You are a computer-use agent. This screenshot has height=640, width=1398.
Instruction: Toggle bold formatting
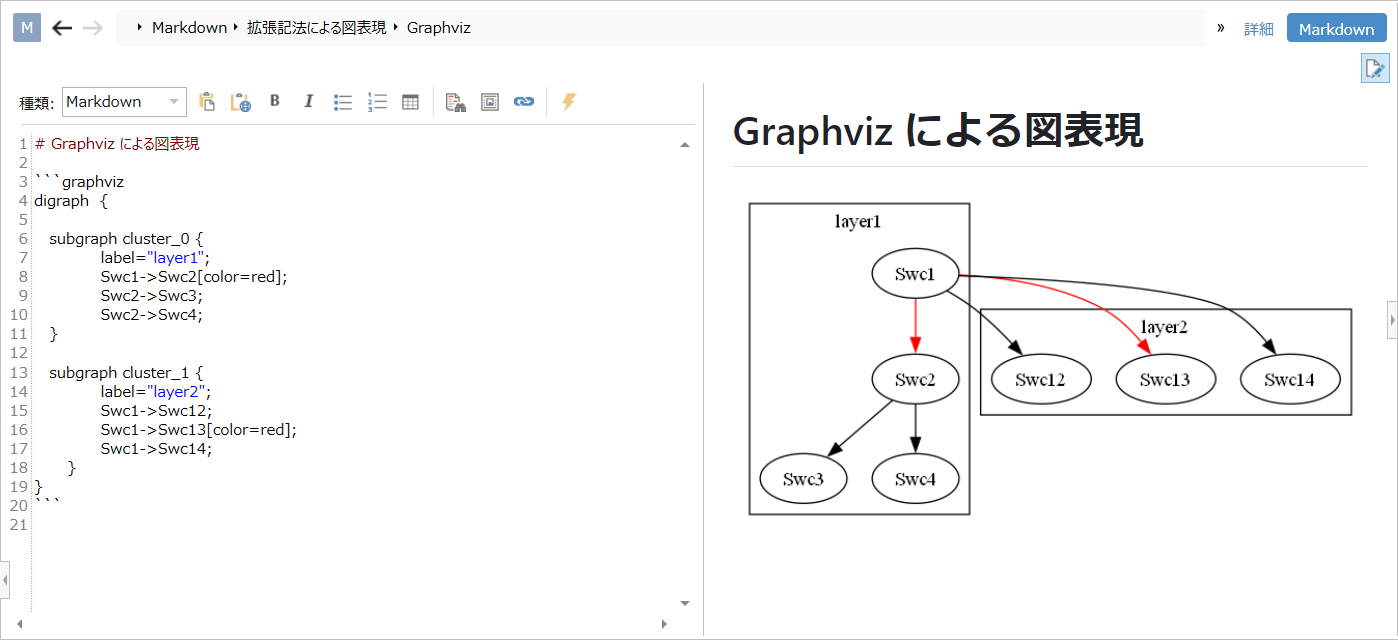click(x=275, y=101)
